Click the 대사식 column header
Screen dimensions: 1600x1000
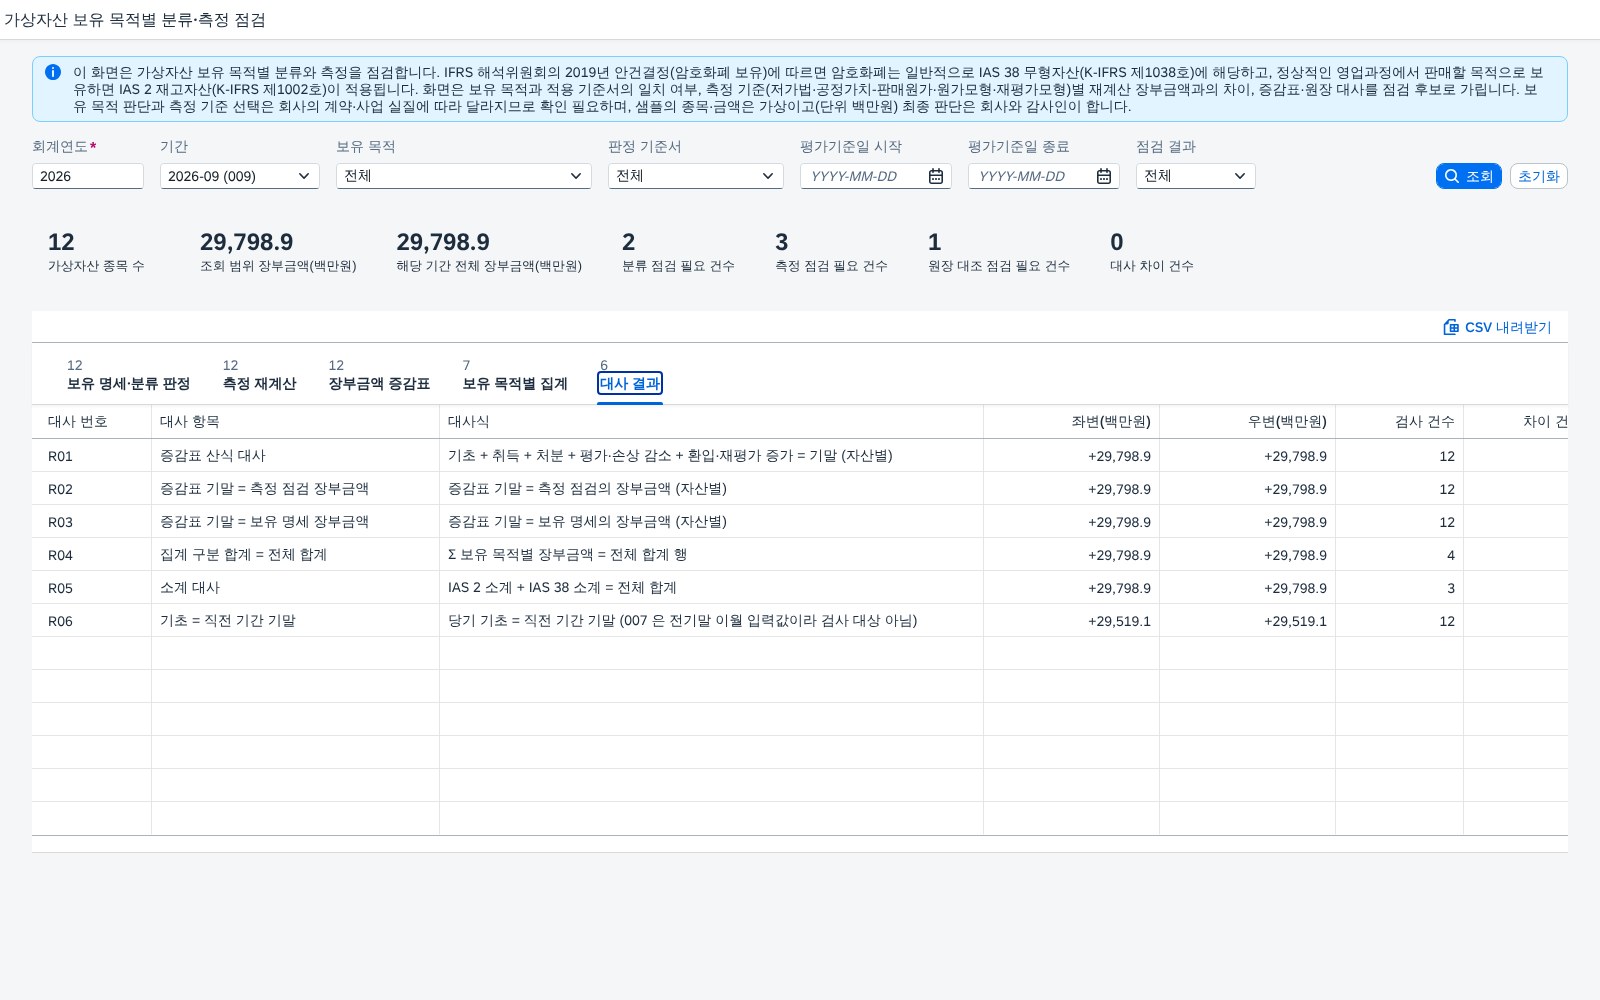[x=712, y=422]
